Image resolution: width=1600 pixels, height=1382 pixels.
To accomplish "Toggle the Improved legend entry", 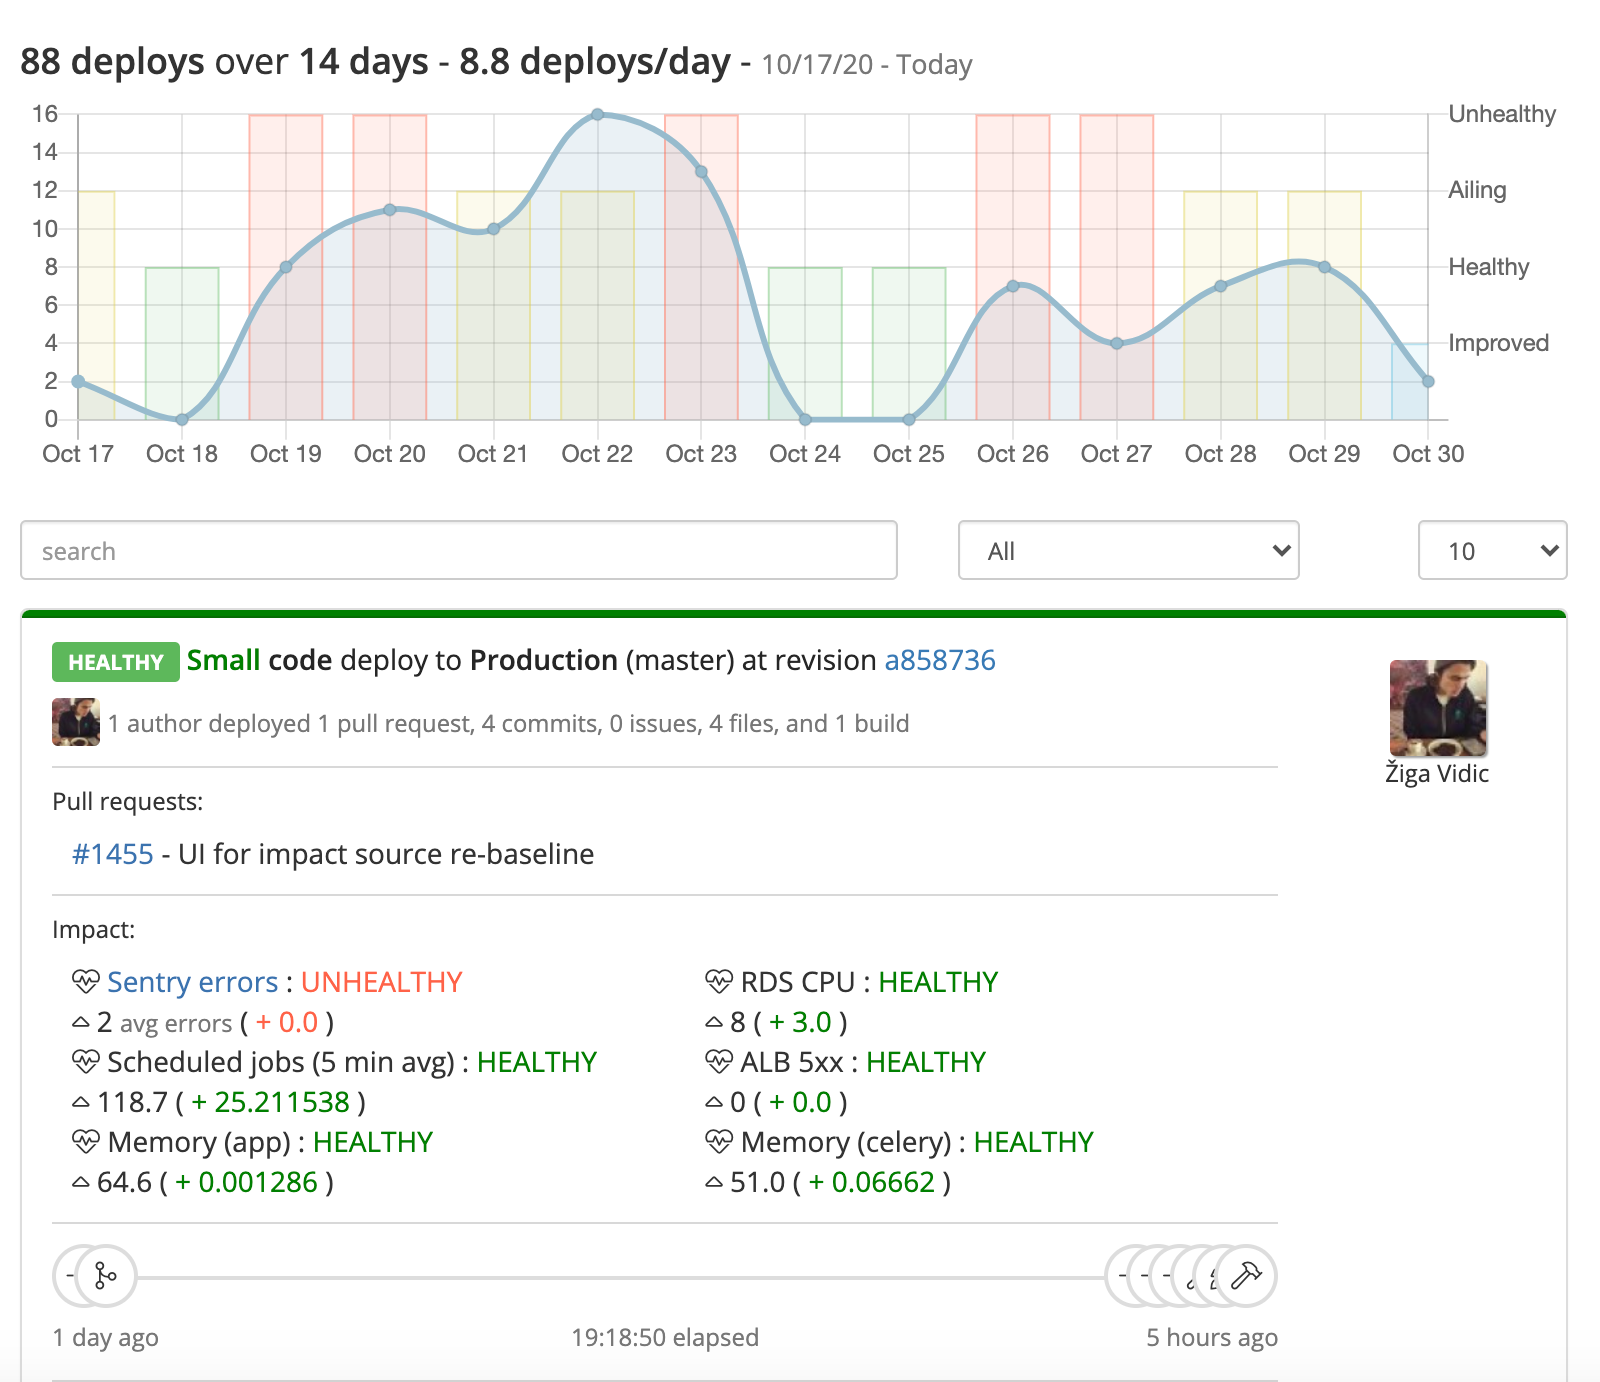I will pos(1497,342).
